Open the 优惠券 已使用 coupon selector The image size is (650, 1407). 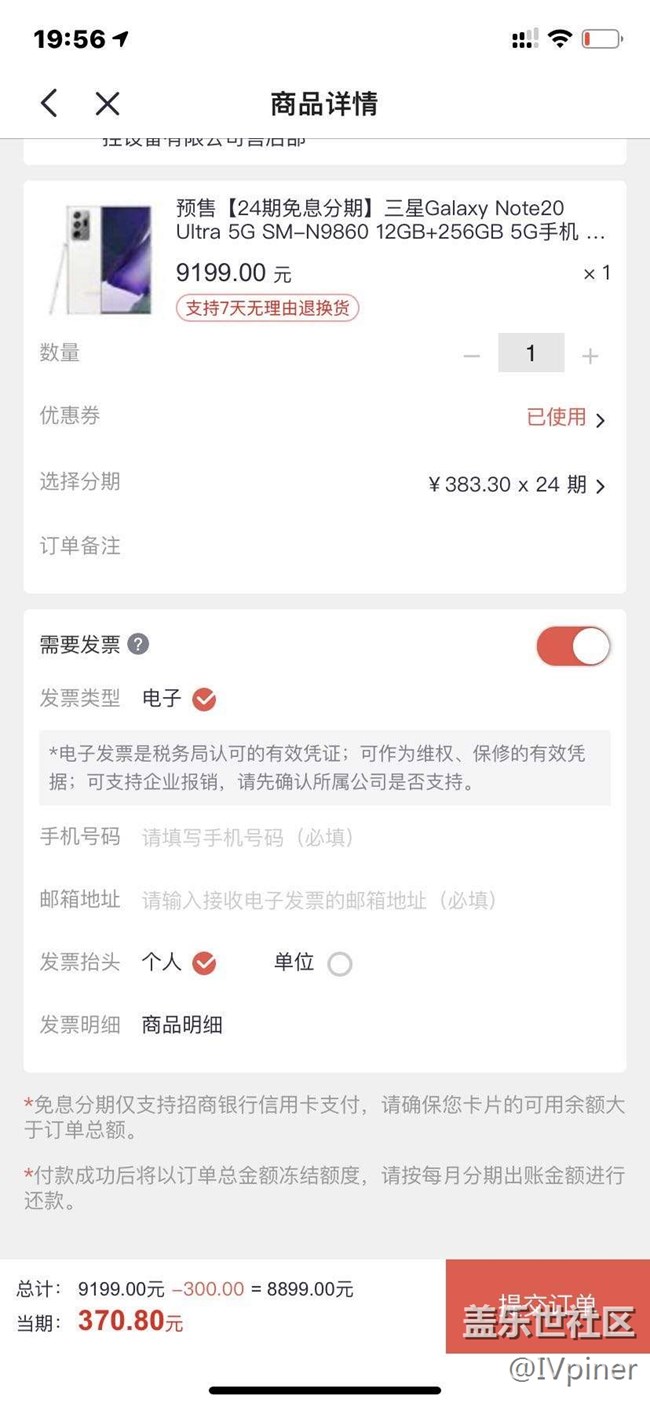[x=566, y=418]
